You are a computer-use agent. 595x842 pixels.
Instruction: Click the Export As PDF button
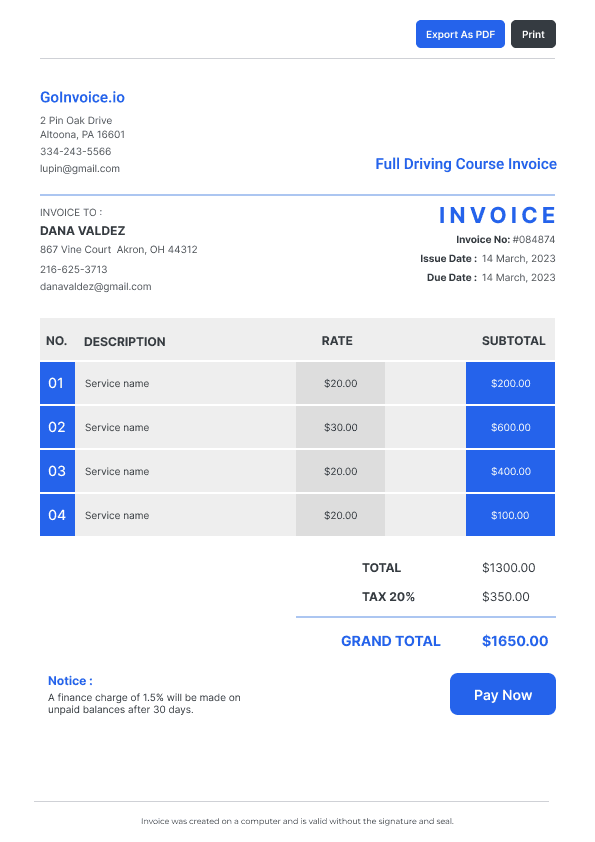460,34
